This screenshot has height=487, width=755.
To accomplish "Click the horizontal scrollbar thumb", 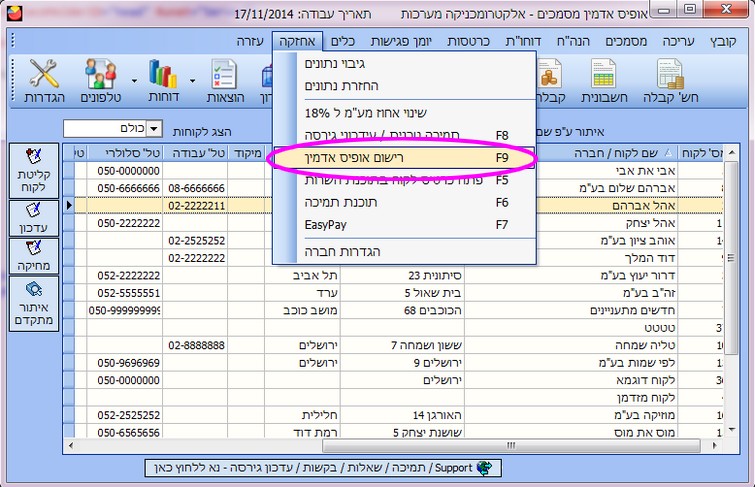I will pyautogui.click(x=511, y=446).
